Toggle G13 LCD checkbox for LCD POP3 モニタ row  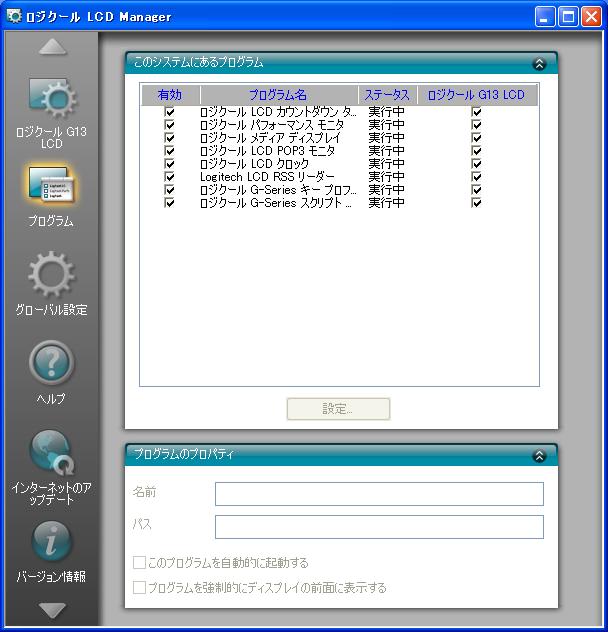[x=476, y=151]
